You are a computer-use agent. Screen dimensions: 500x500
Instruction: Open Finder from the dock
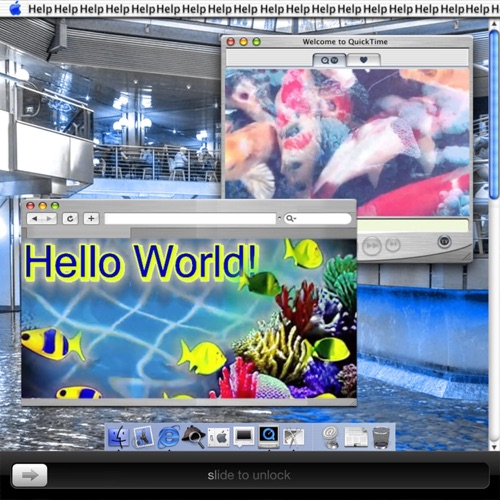(118, 437)
